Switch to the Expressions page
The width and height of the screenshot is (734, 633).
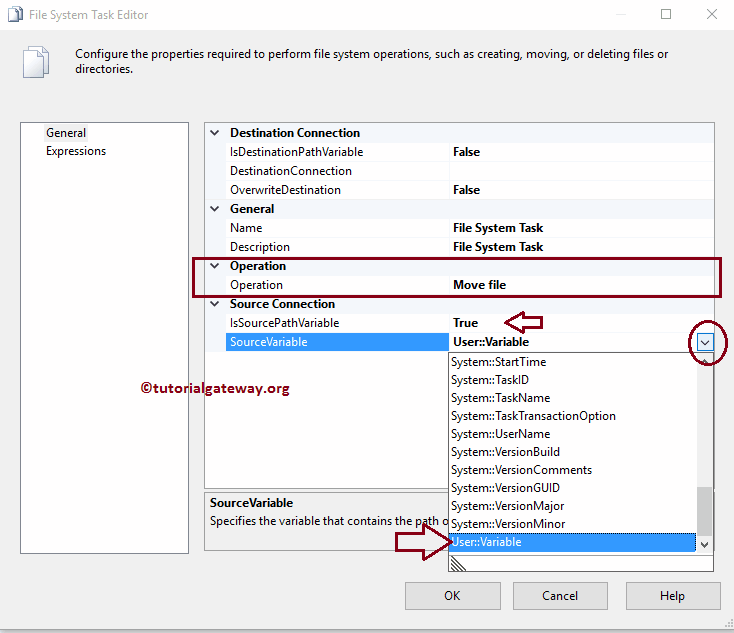point(76,151)
